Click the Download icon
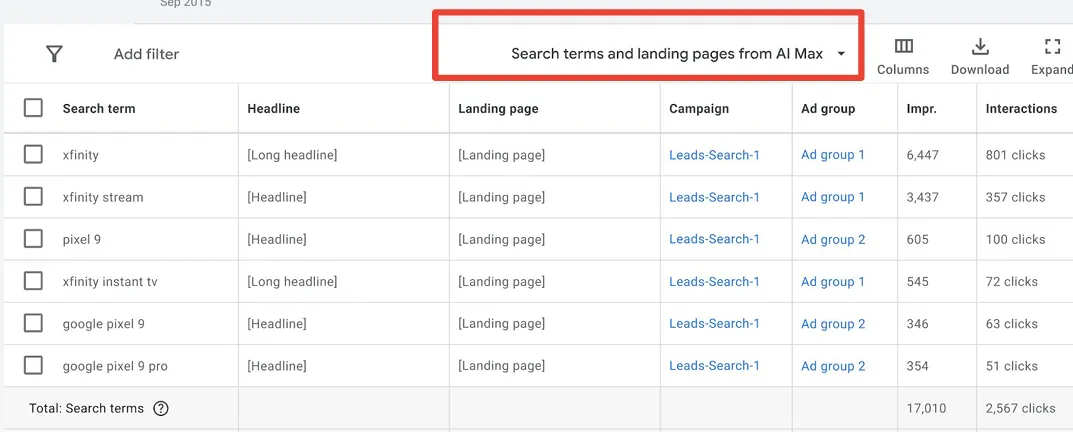 (x=980, y=47)
